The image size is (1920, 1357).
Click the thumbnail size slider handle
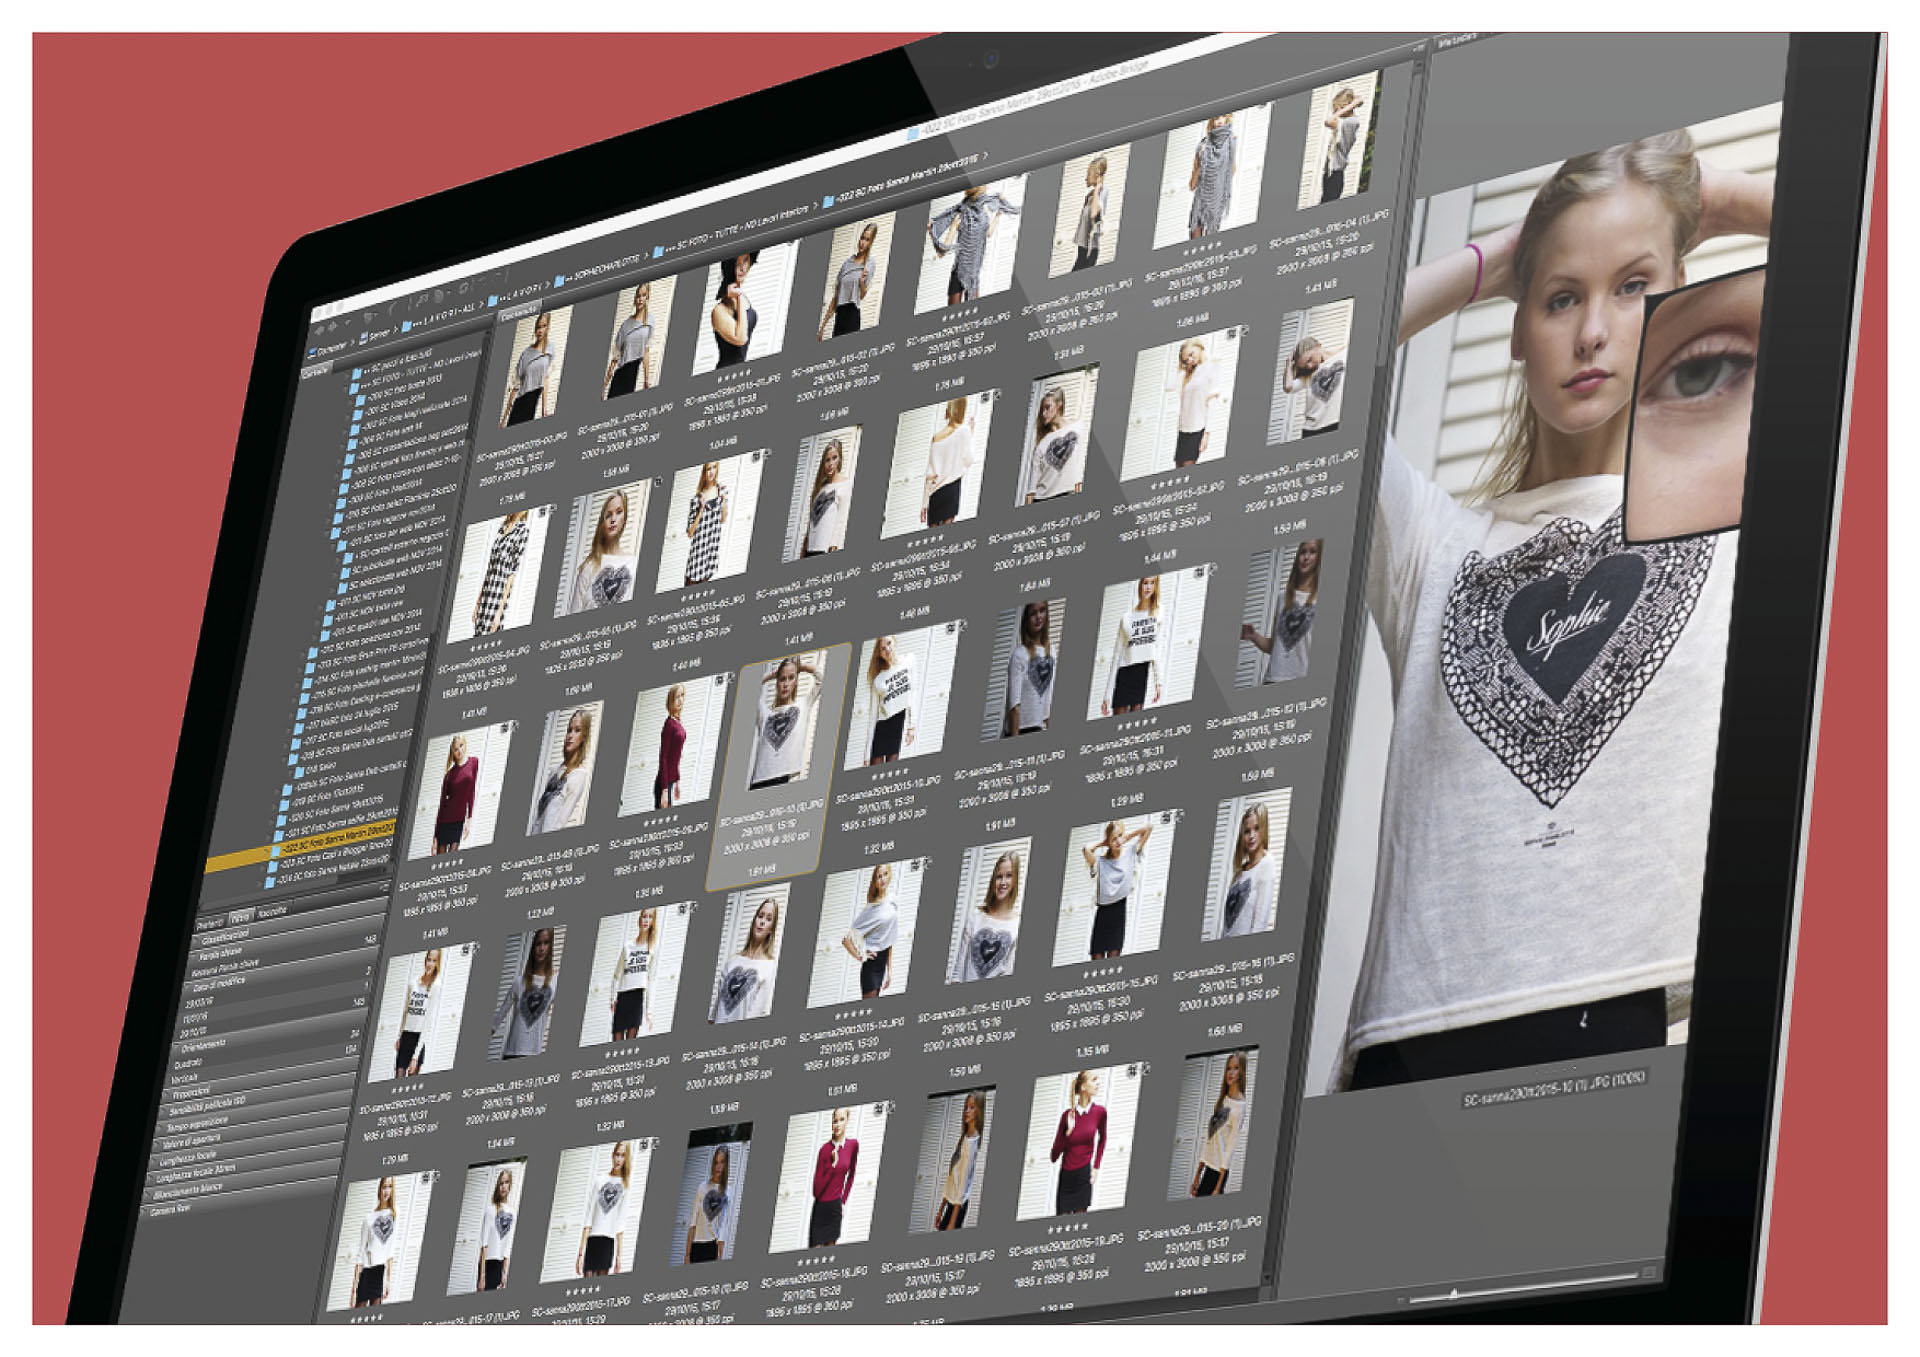[1454, 1293]
